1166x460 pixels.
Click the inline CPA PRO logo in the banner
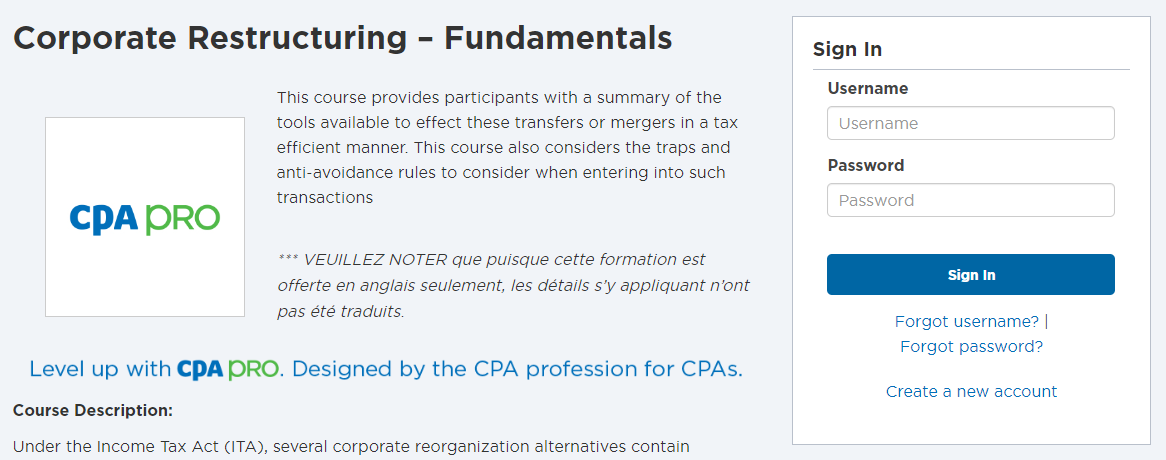[228, 369]
